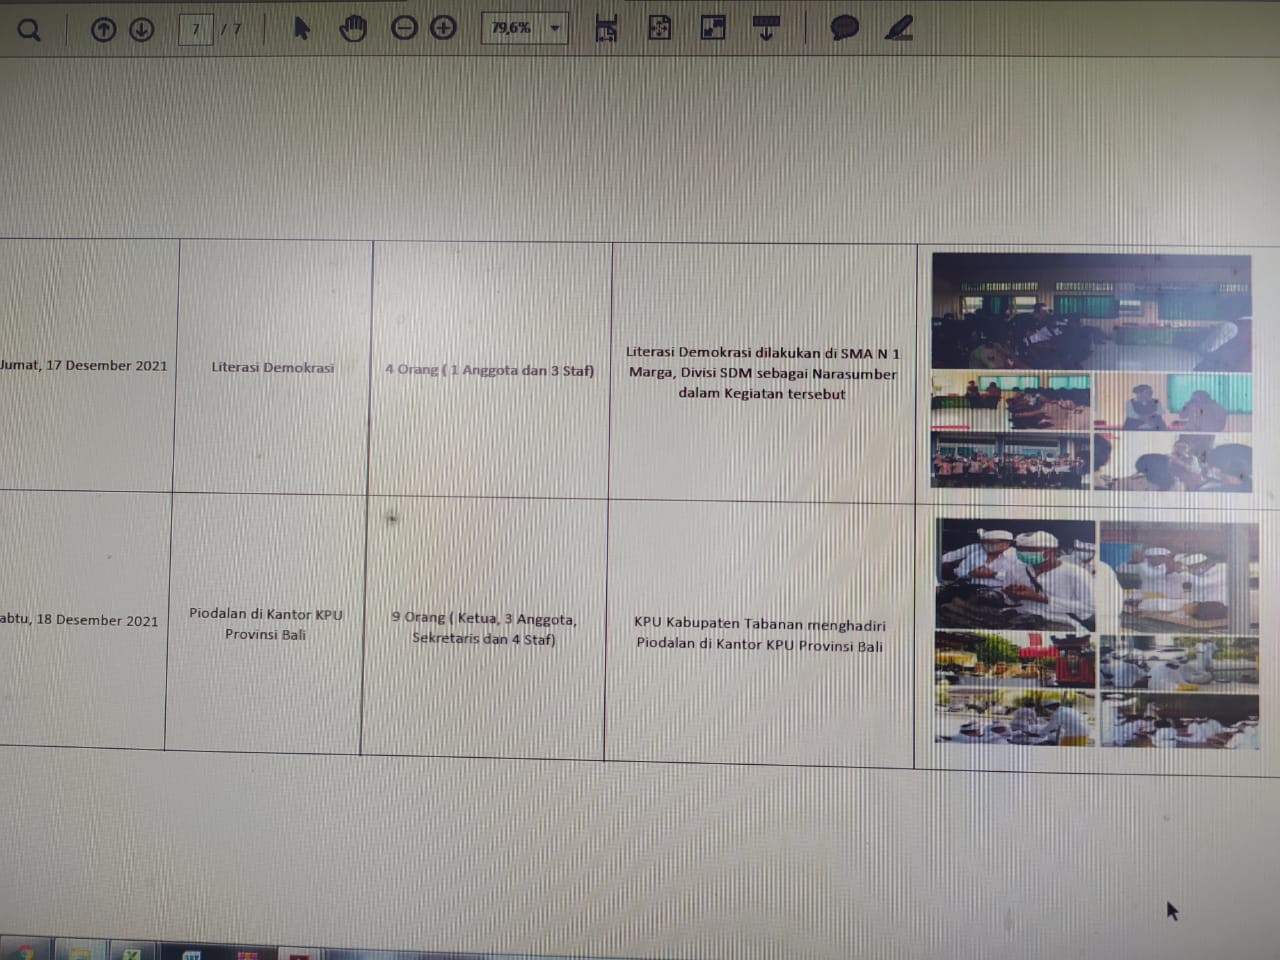Activate the hand pan tool
The width and height of the screenshot is (1280, 960).
click(352, 28)
